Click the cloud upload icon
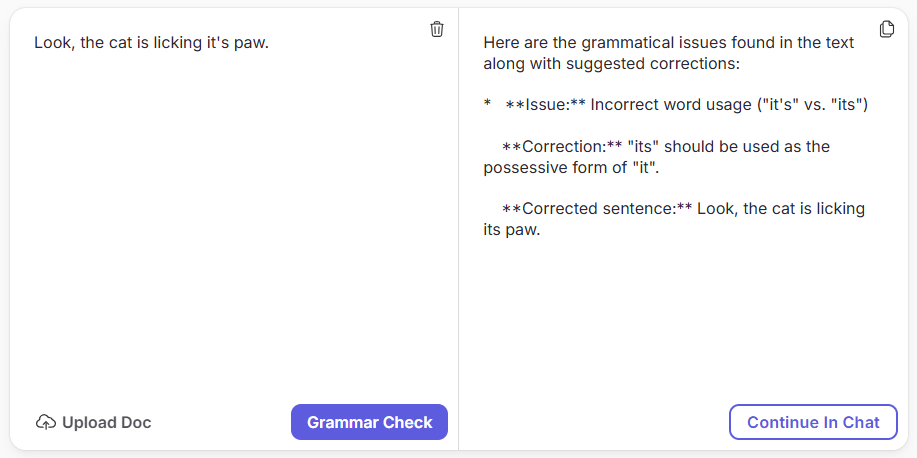Viewport: 917px width, 458px height. [x=46, y=422]
